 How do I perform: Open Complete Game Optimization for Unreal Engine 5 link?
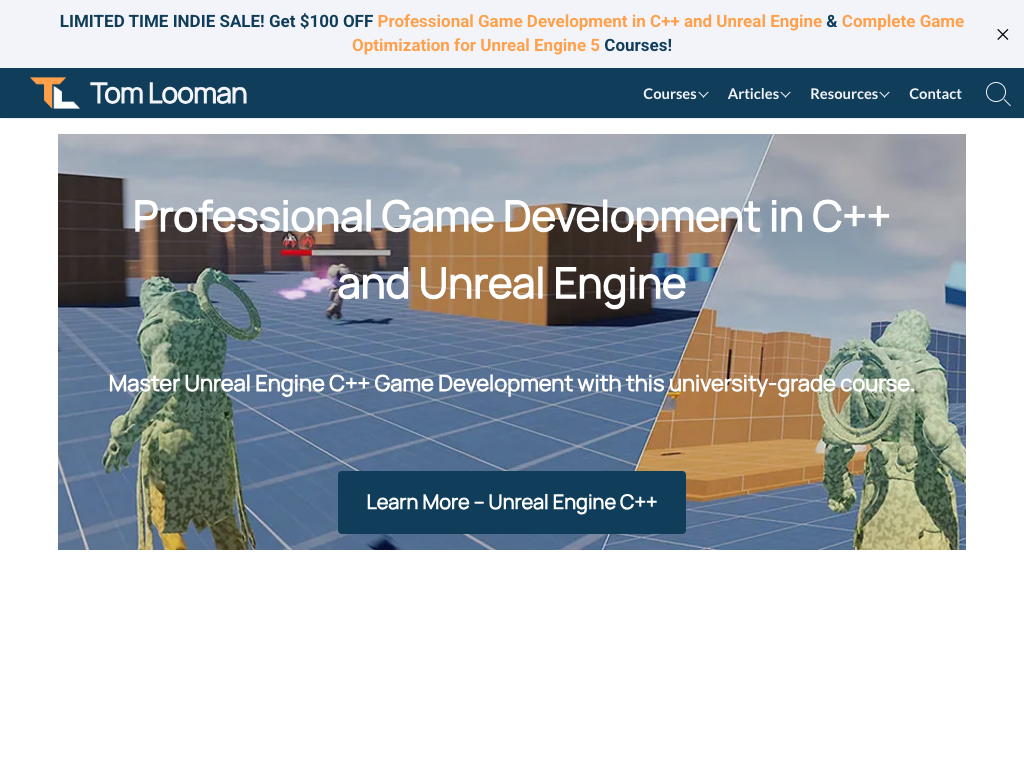click(476, 46)
